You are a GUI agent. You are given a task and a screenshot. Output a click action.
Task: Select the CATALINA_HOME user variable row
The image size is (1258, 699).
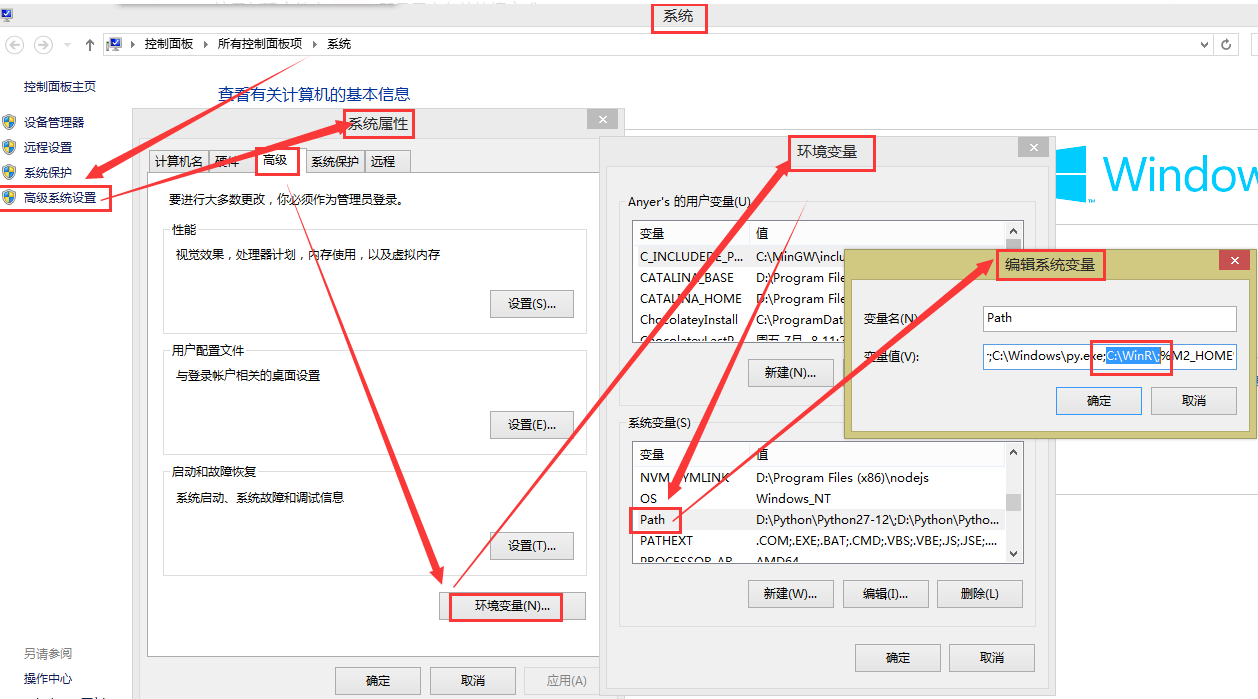pyautogui.click(x=740, y=298)
